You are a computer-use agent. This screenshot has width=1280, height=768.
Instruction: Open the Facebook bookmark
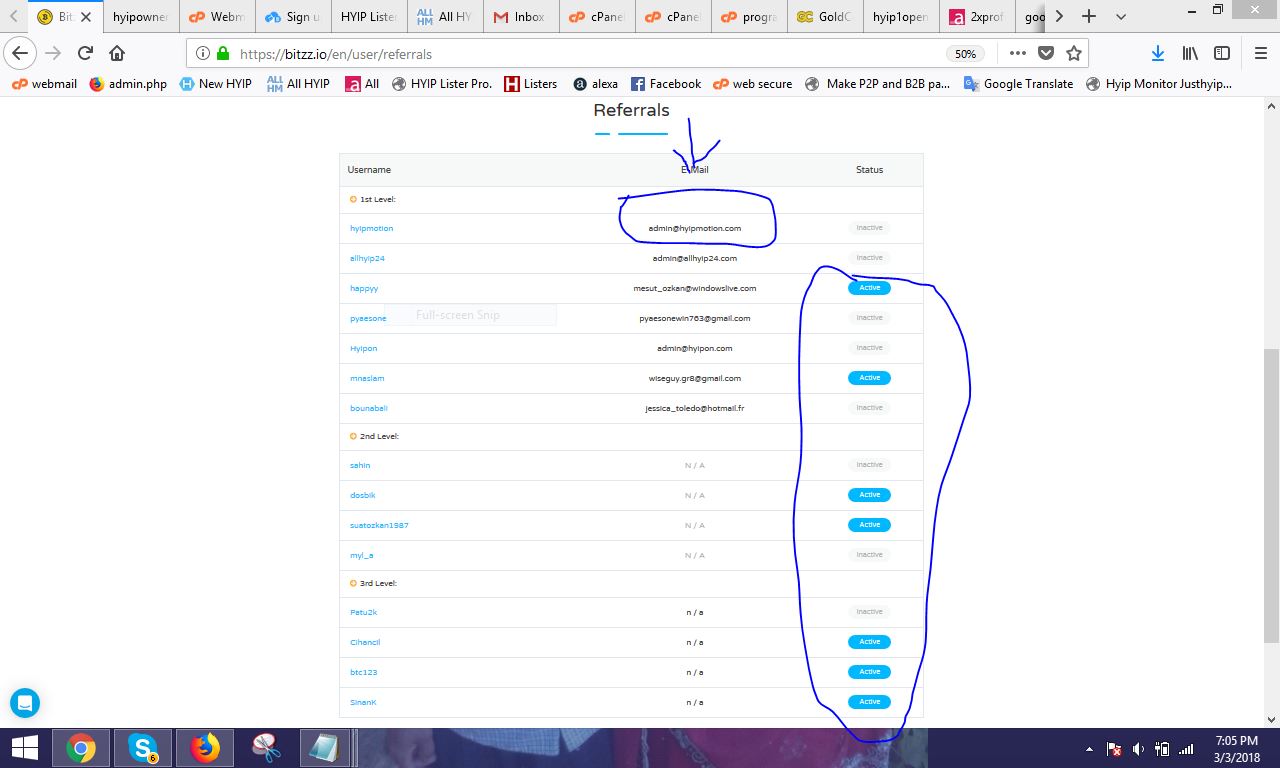point(665,84)
